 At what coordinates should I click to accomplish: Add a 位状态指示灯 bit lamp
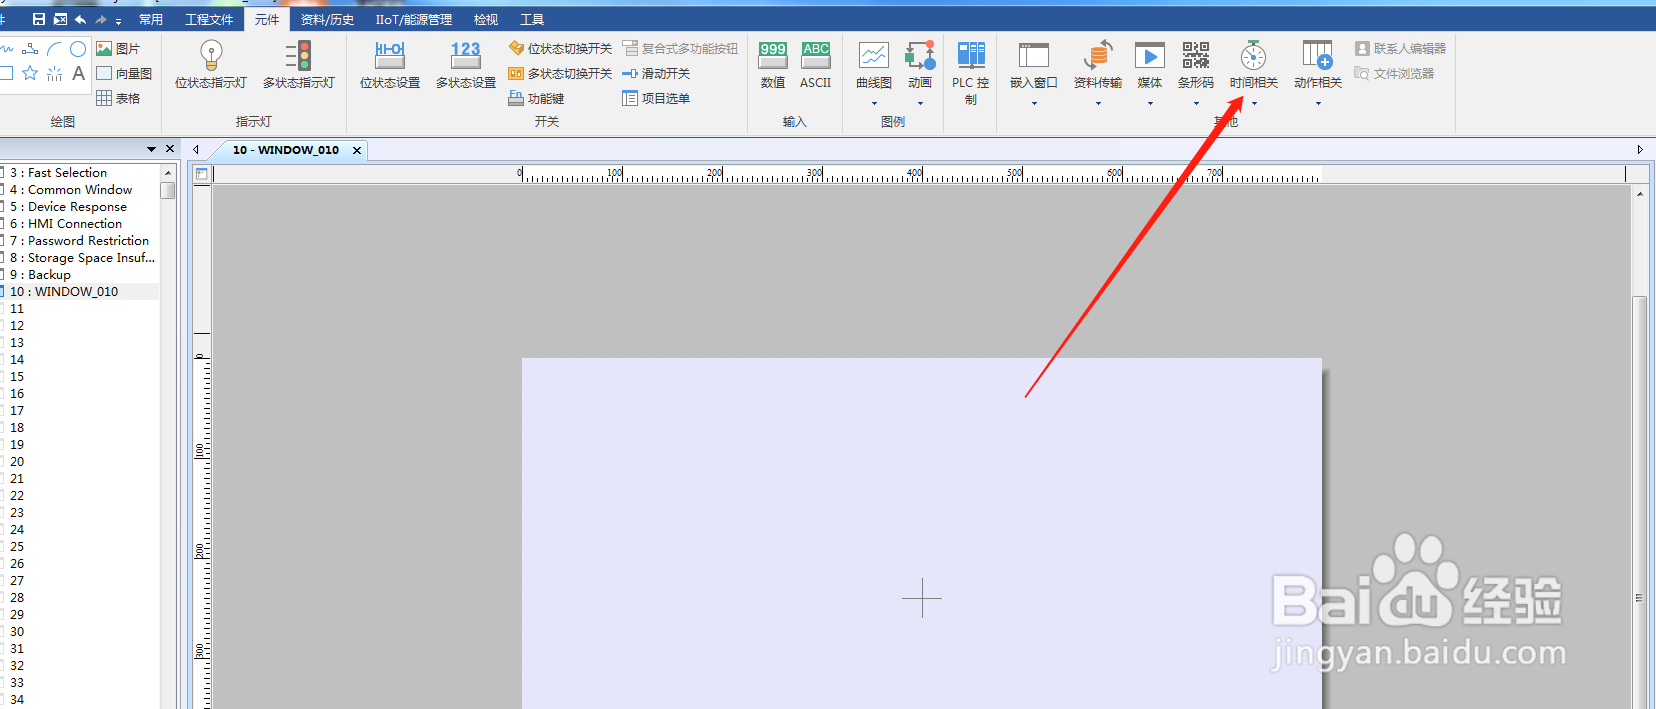(211, 65)
